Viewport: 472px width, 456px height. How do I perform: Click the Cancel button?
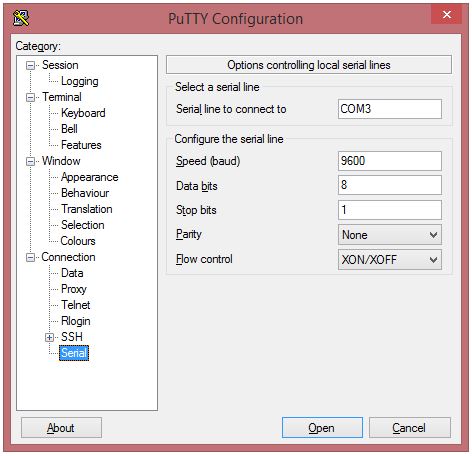[x=409, y=428]
